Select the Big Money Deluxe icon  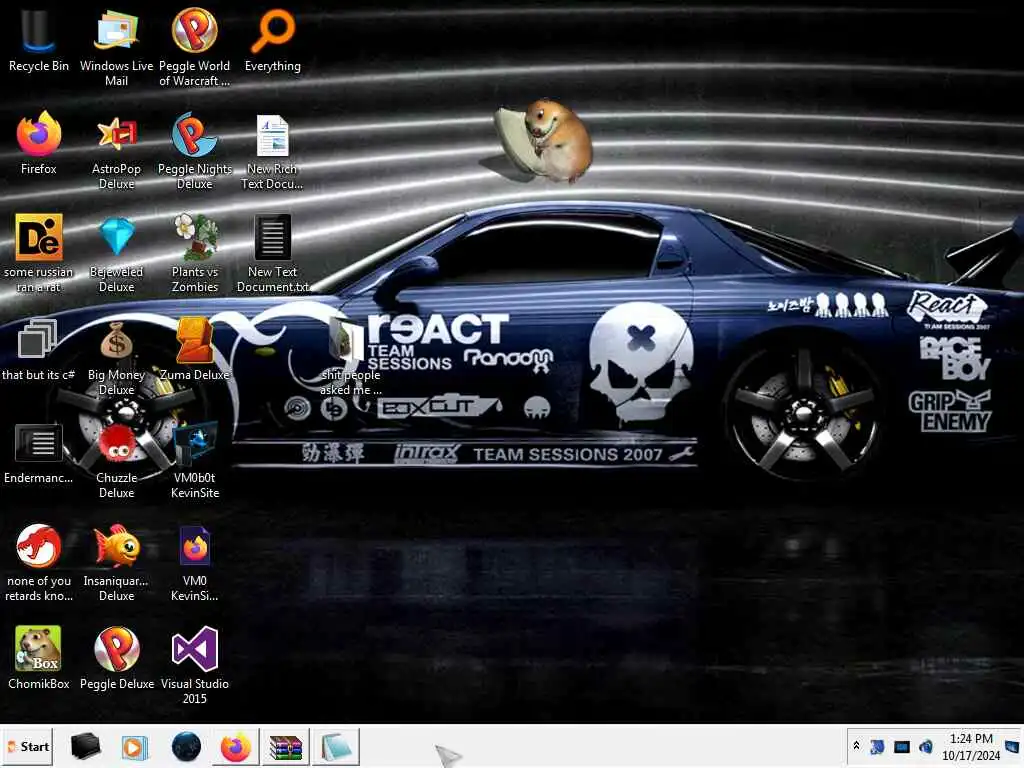pyautogui.click(x=116, y=357)
